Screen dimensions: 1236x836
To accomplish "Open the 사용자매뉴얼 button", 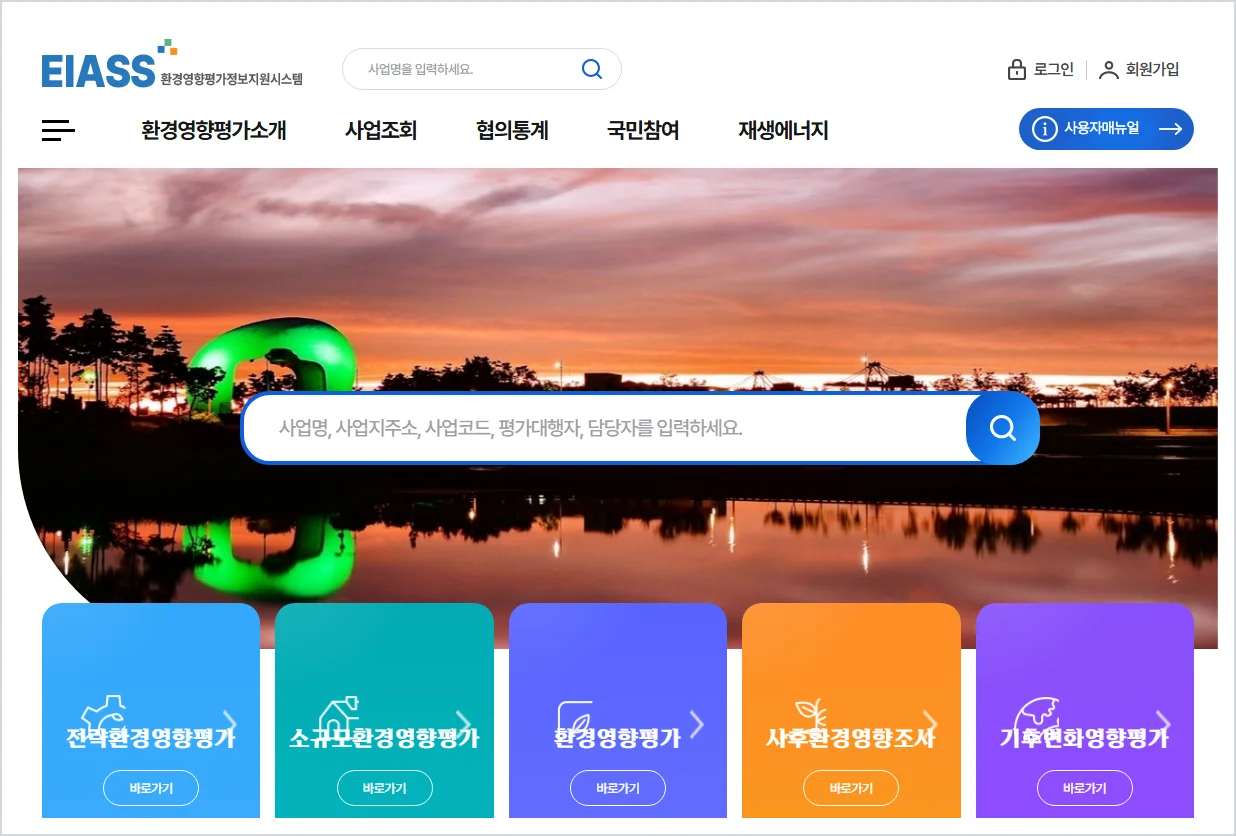I will pos(1106,129).
